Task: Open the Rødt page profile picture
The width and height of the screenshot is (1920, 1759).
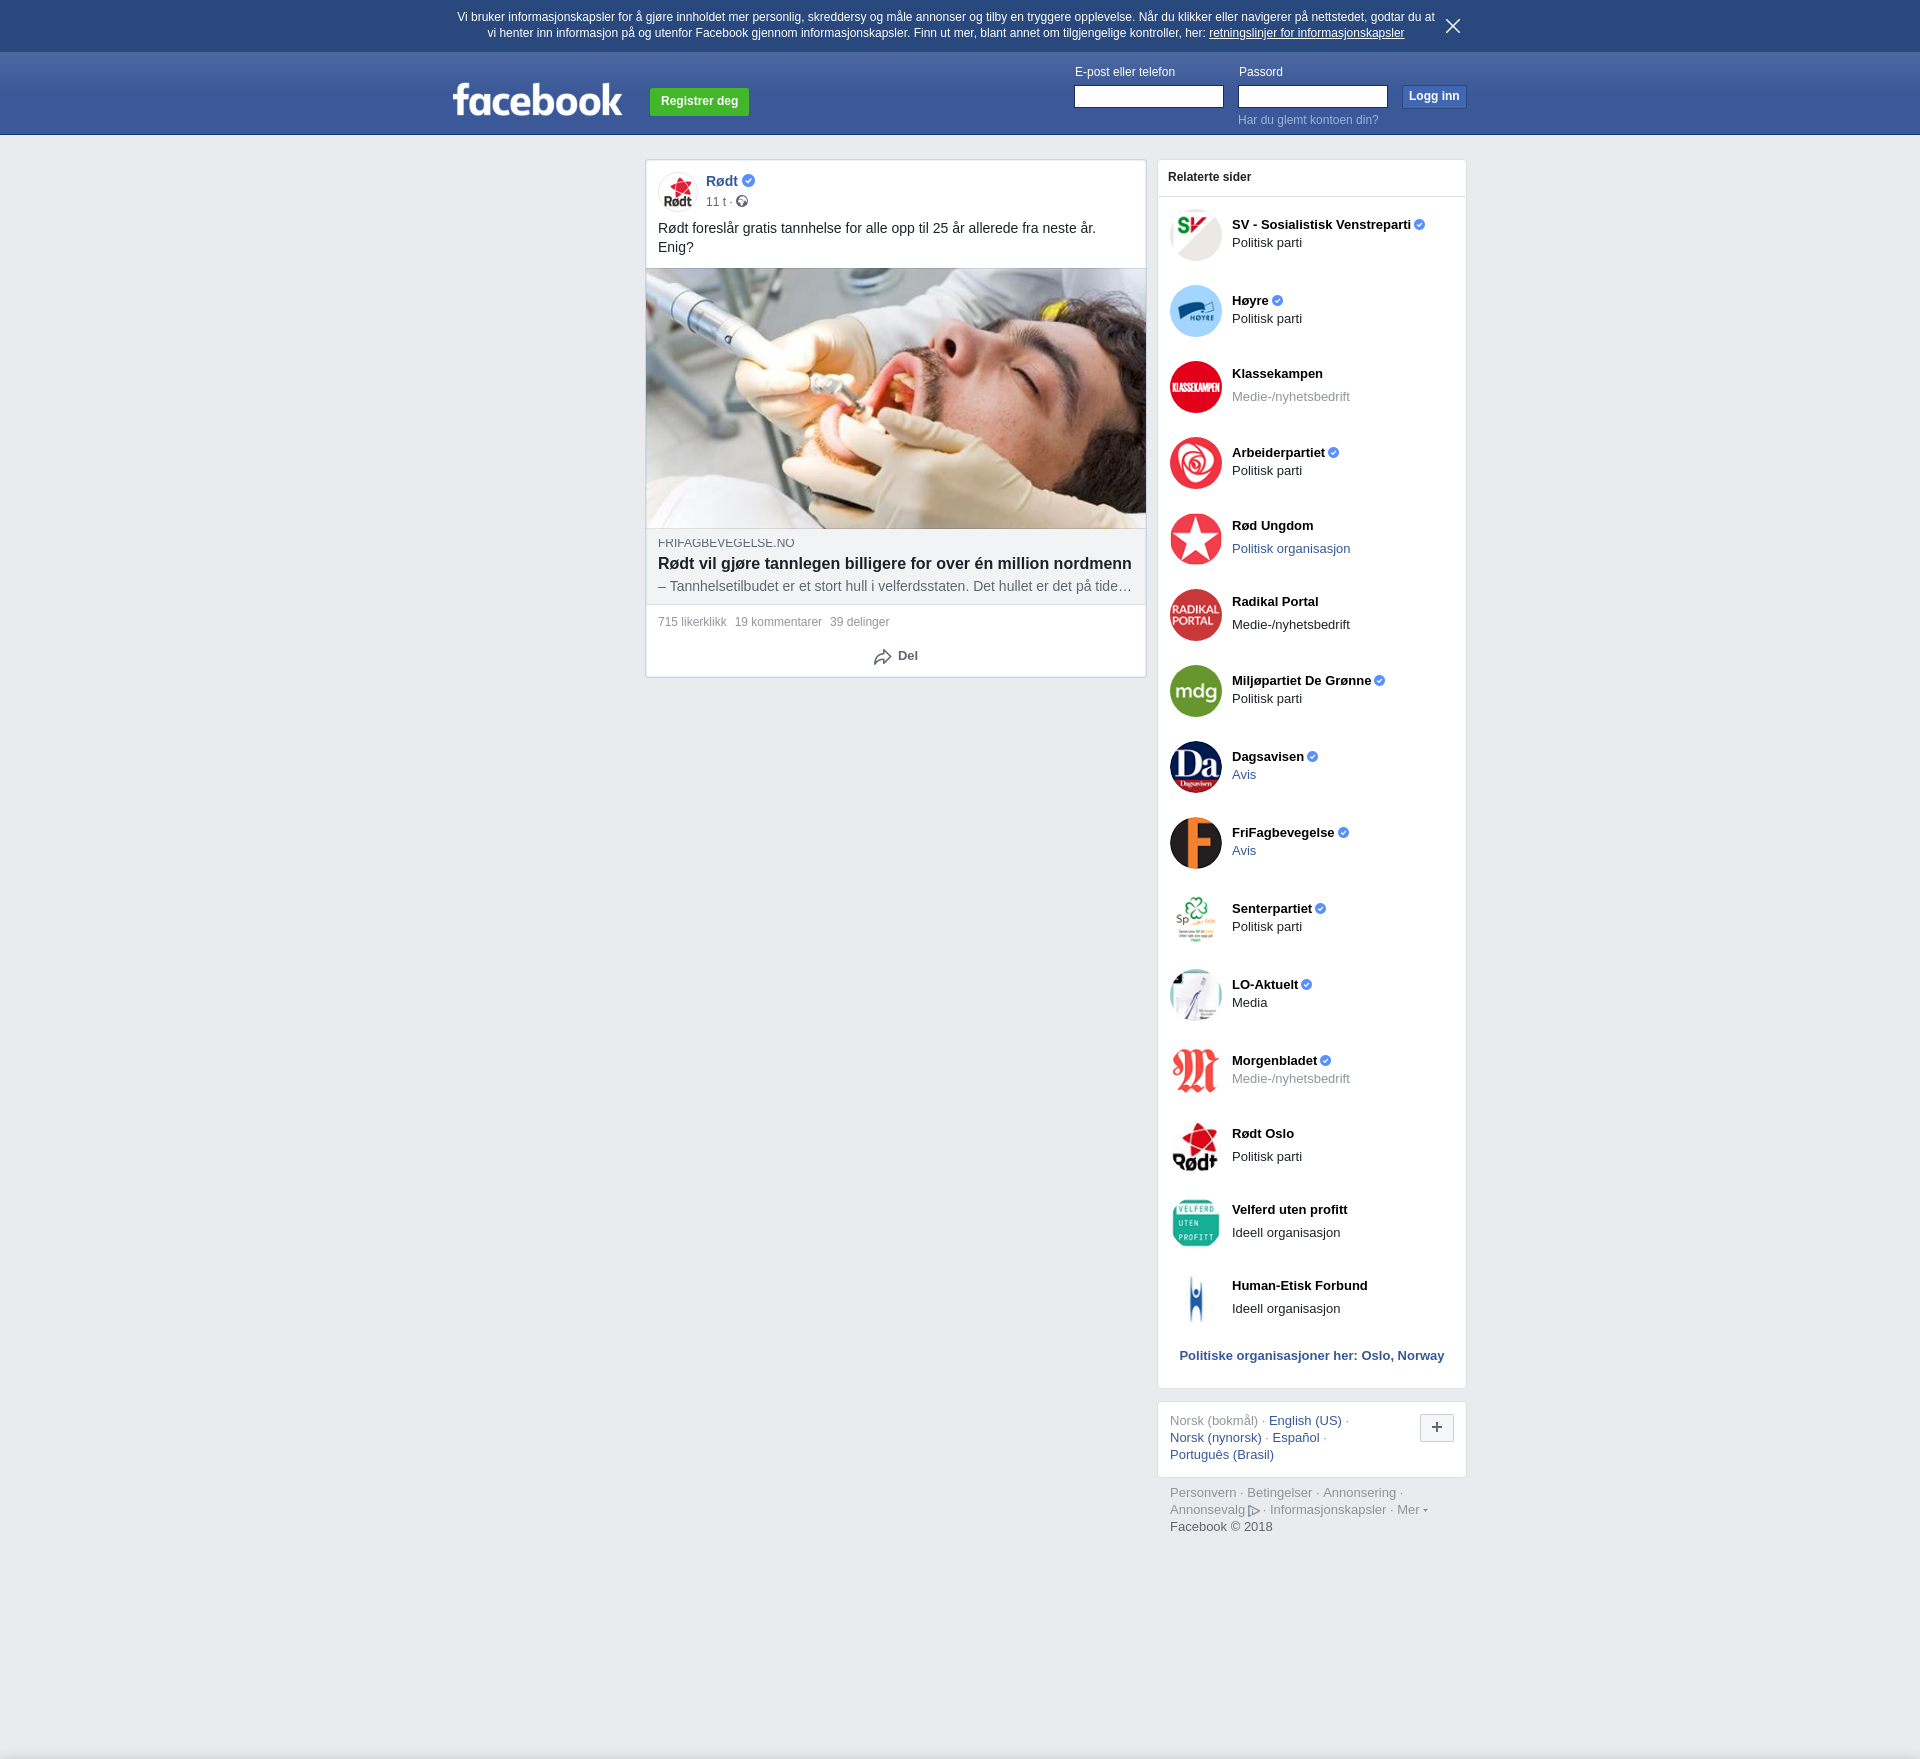Action: pyautogui.click(x=678, y=191)
